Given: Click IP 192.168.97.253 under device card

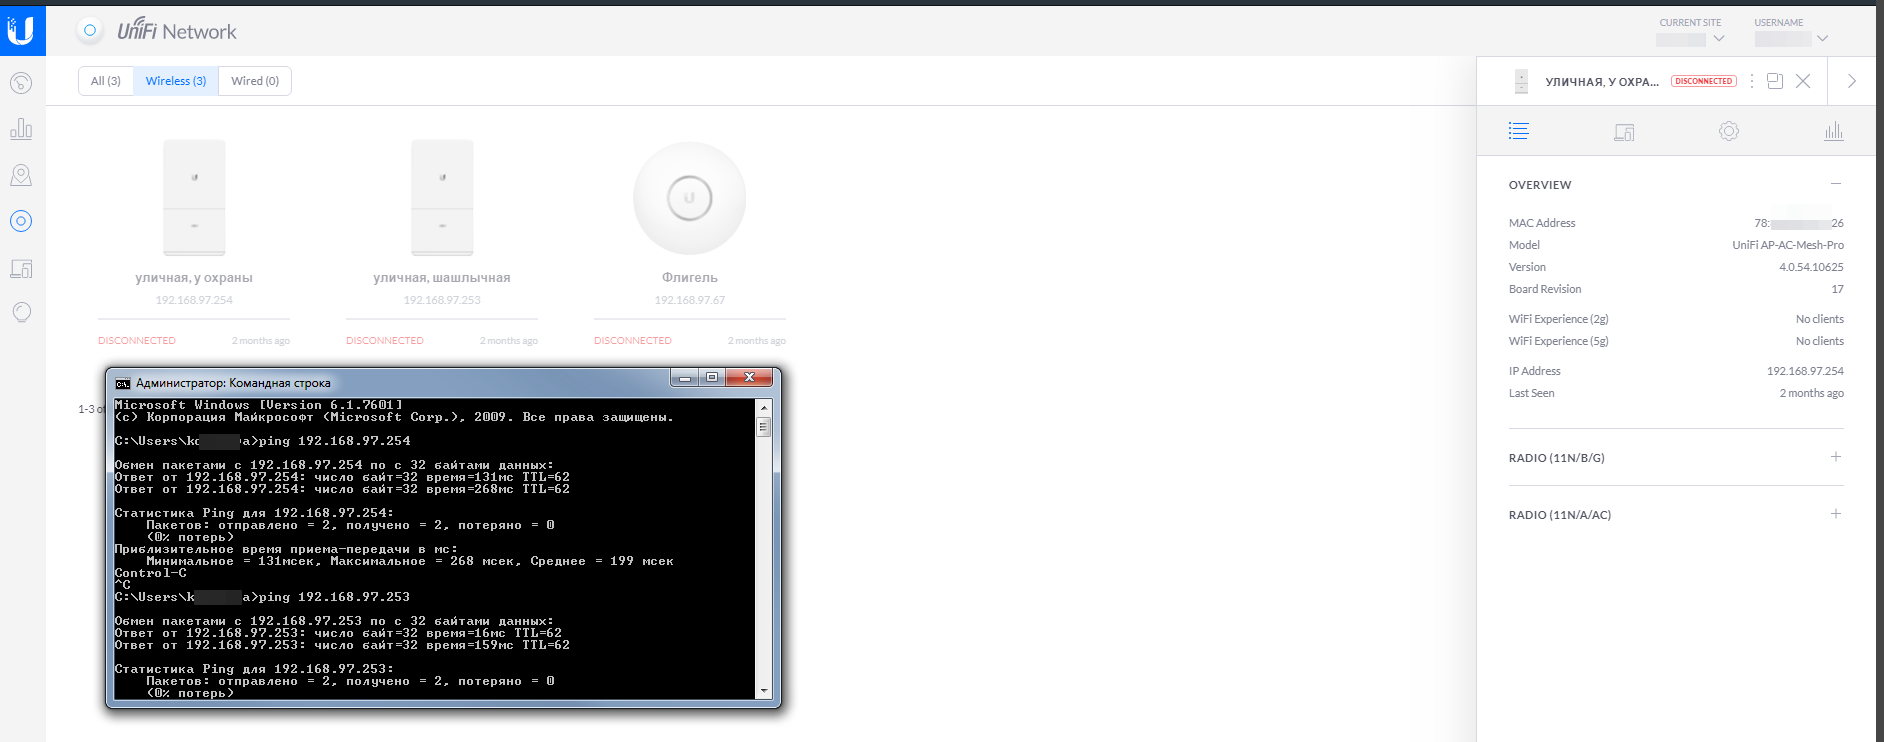Looking at the screenshot, I should point(442,300).
